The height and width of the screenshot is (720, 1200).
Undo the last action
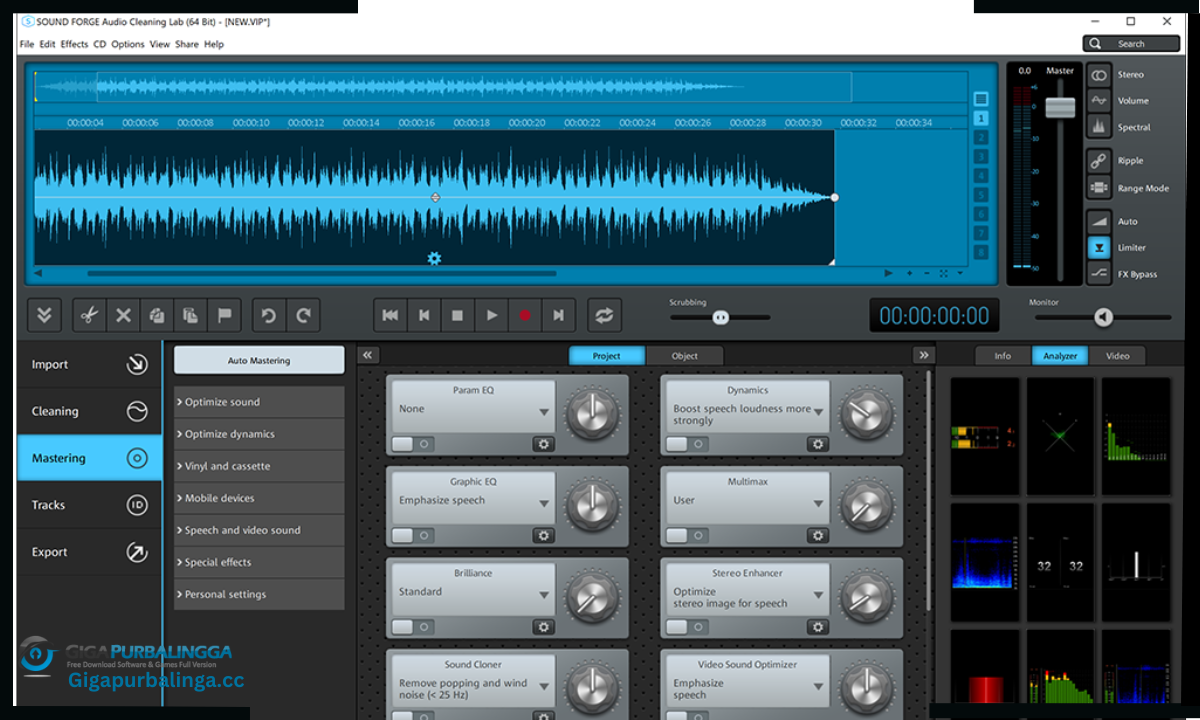click(x=268, y=315)
